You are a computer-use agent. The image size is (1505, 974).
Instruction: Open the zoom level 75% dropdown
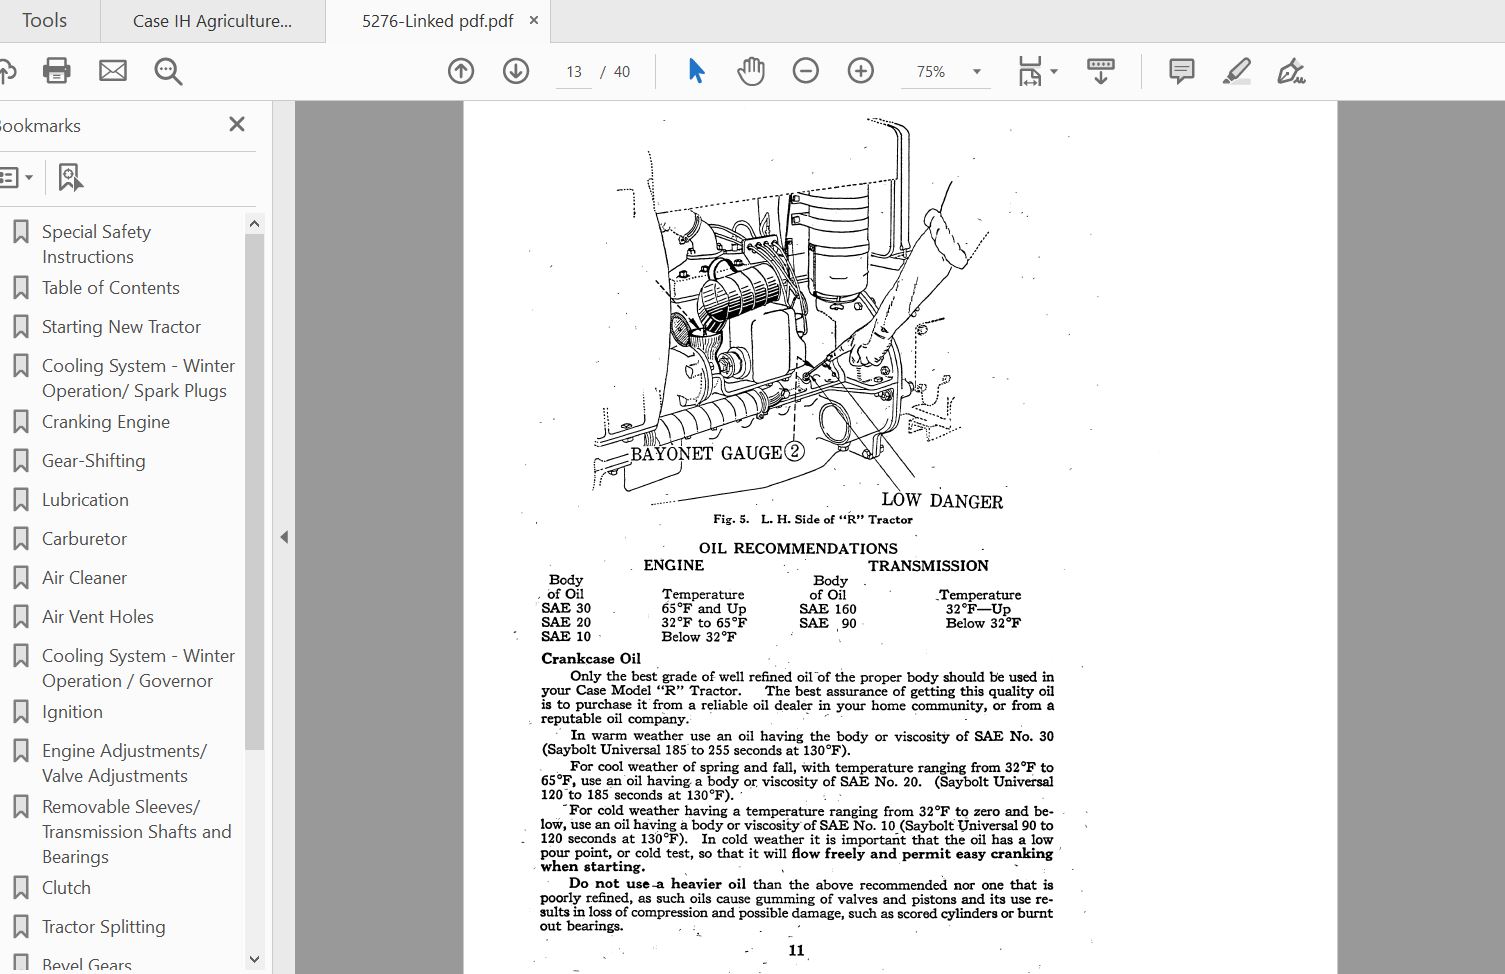977,72
